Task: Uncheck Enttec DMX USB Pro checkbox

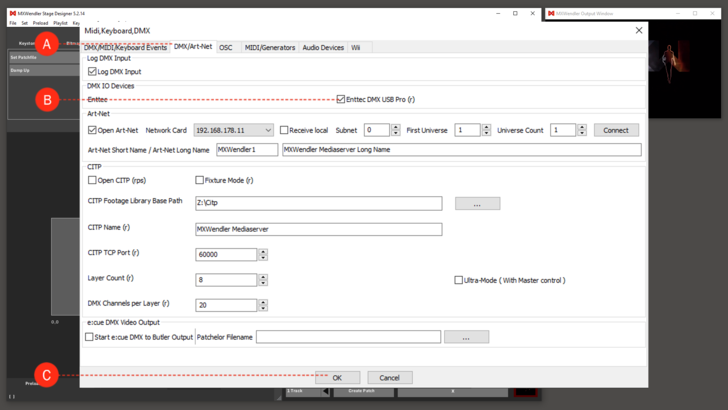Action: click(x=341, y=99)
